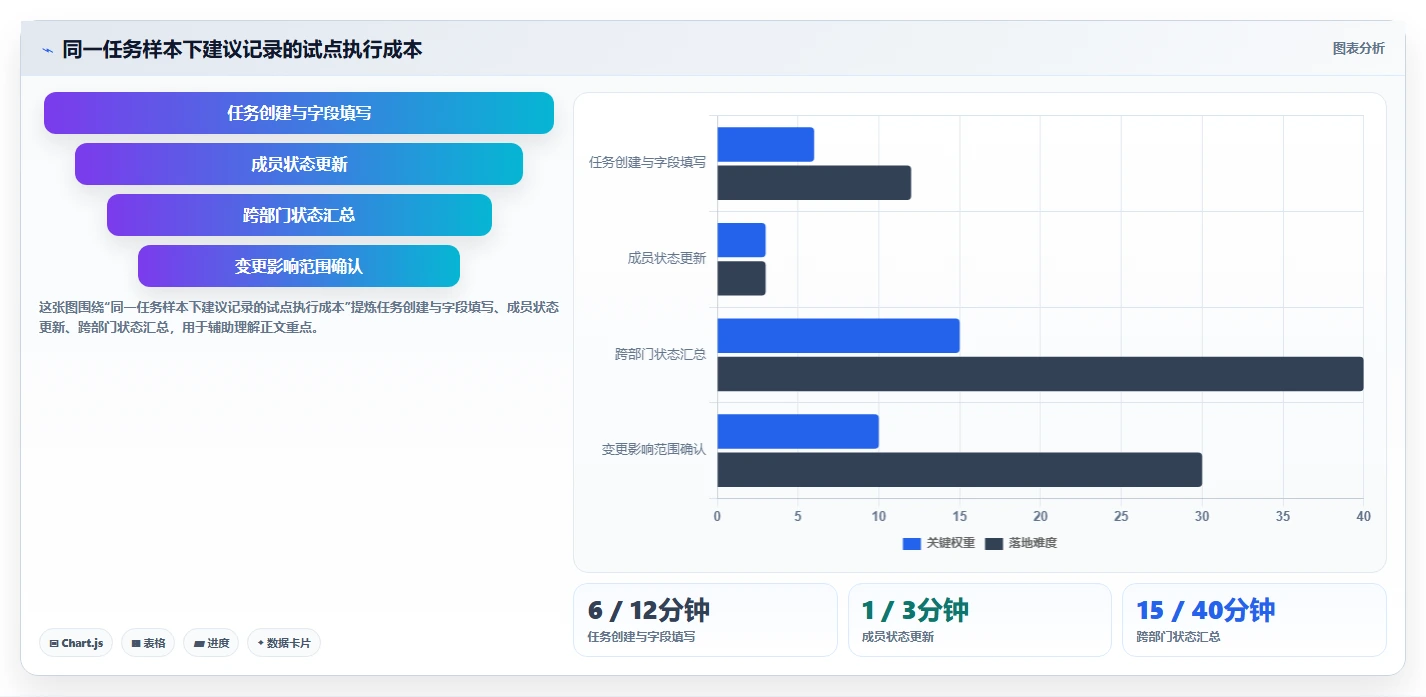
Task: Click the Chart.js tag chip
Action: (x=76, y=643)
